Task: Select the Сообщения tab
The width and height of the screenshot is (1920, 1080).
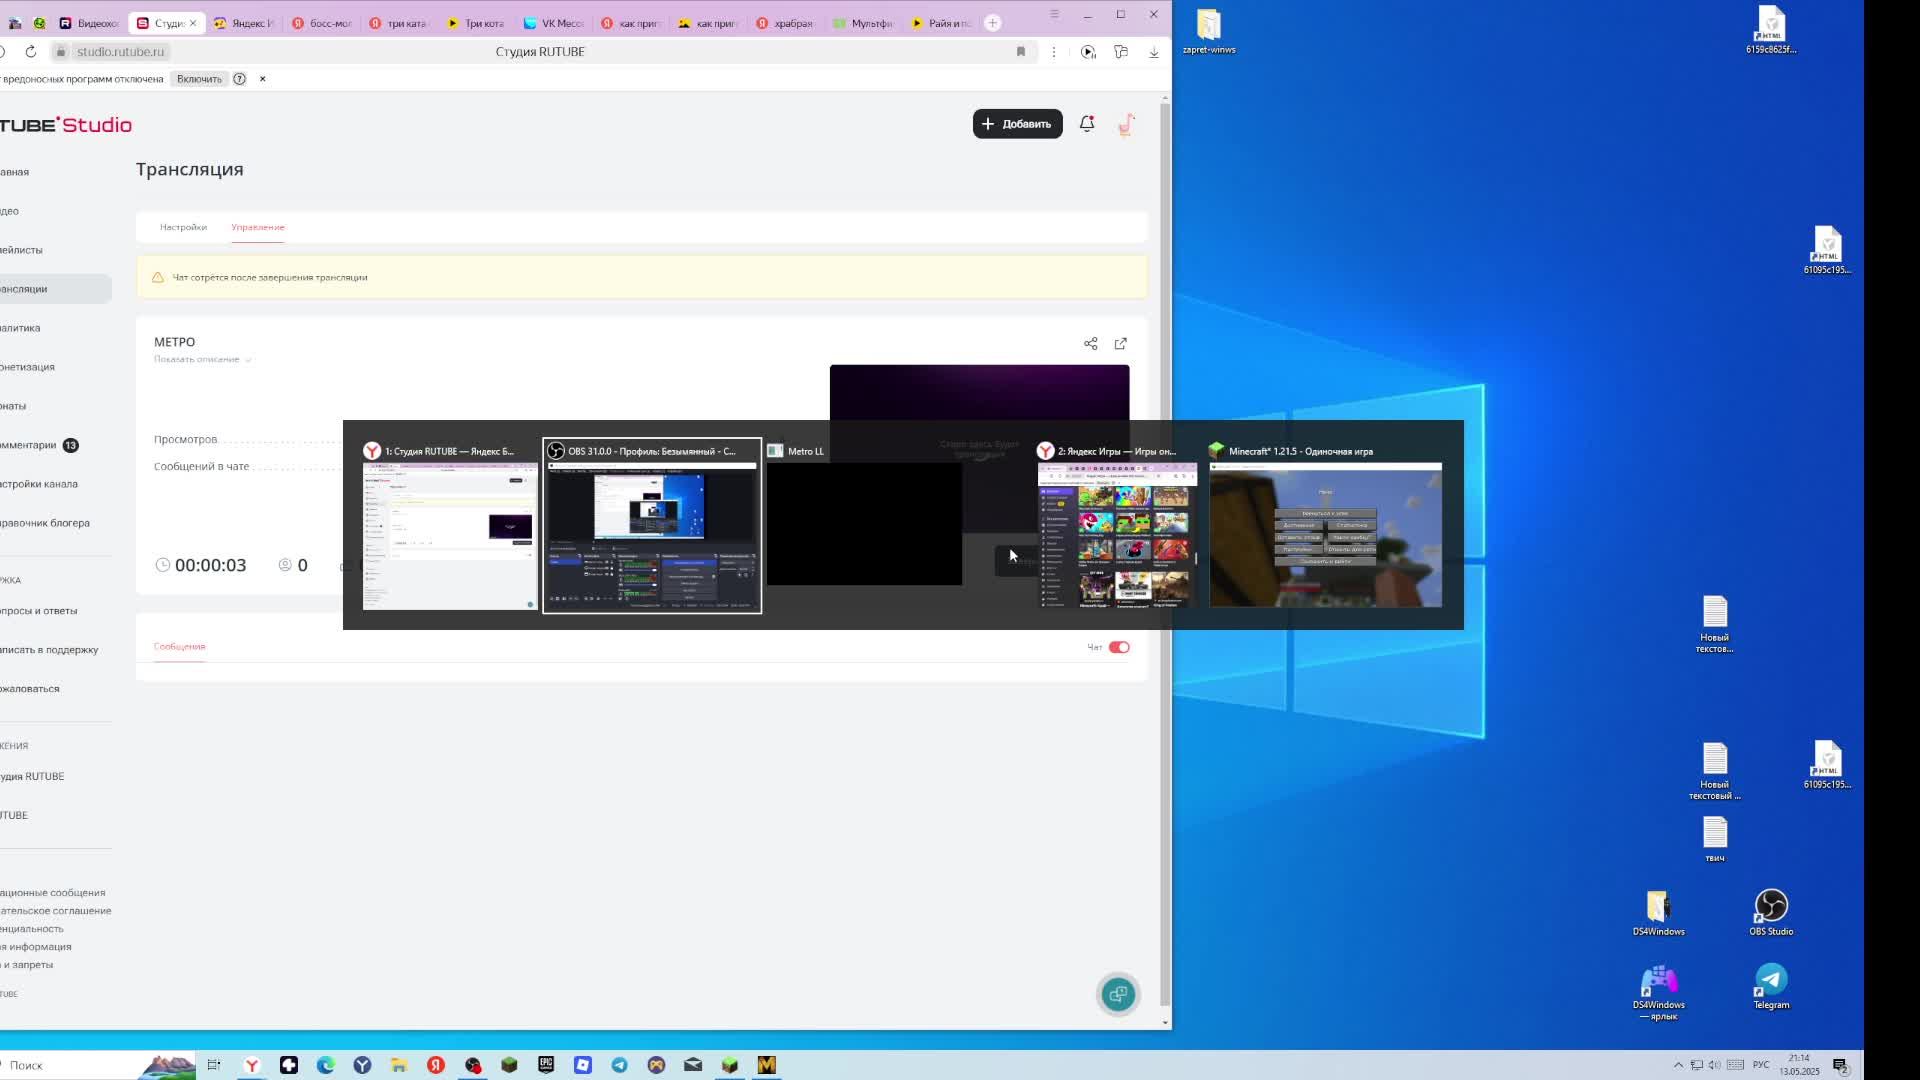Action: 179,646
